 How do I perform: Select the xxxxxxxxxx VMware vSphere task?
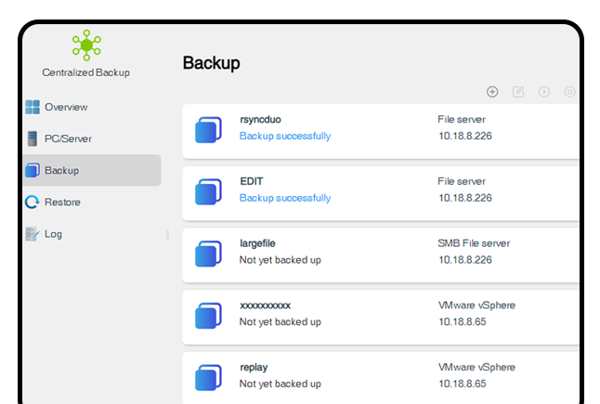pos(381,317)
